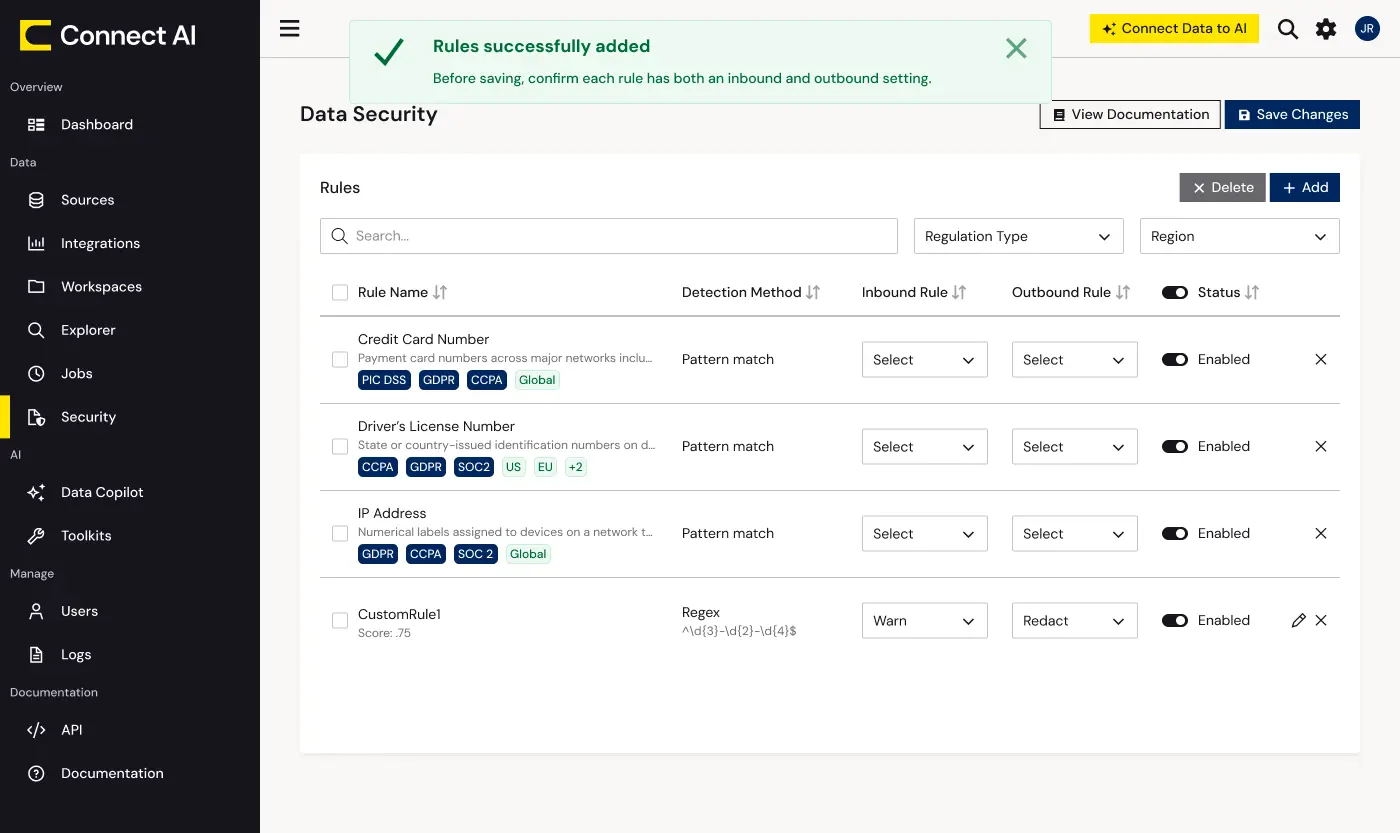Open IP Address inbound rule dropdown

pyautogui.click(x=925, y=534)
